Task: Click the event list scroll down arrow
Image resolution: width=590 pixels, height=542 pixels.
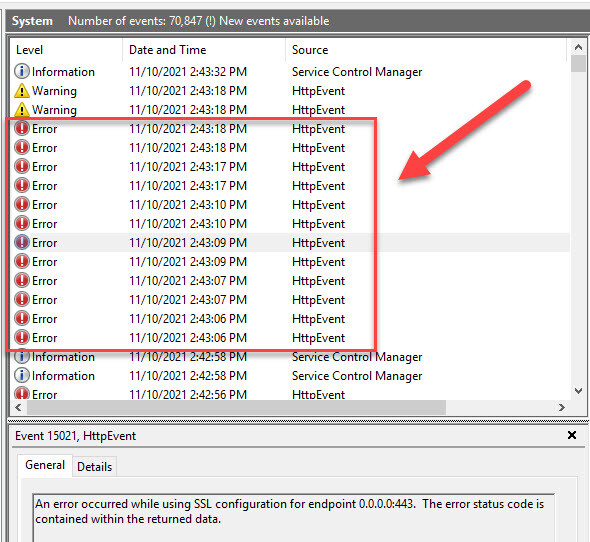Action: (578, 391)
